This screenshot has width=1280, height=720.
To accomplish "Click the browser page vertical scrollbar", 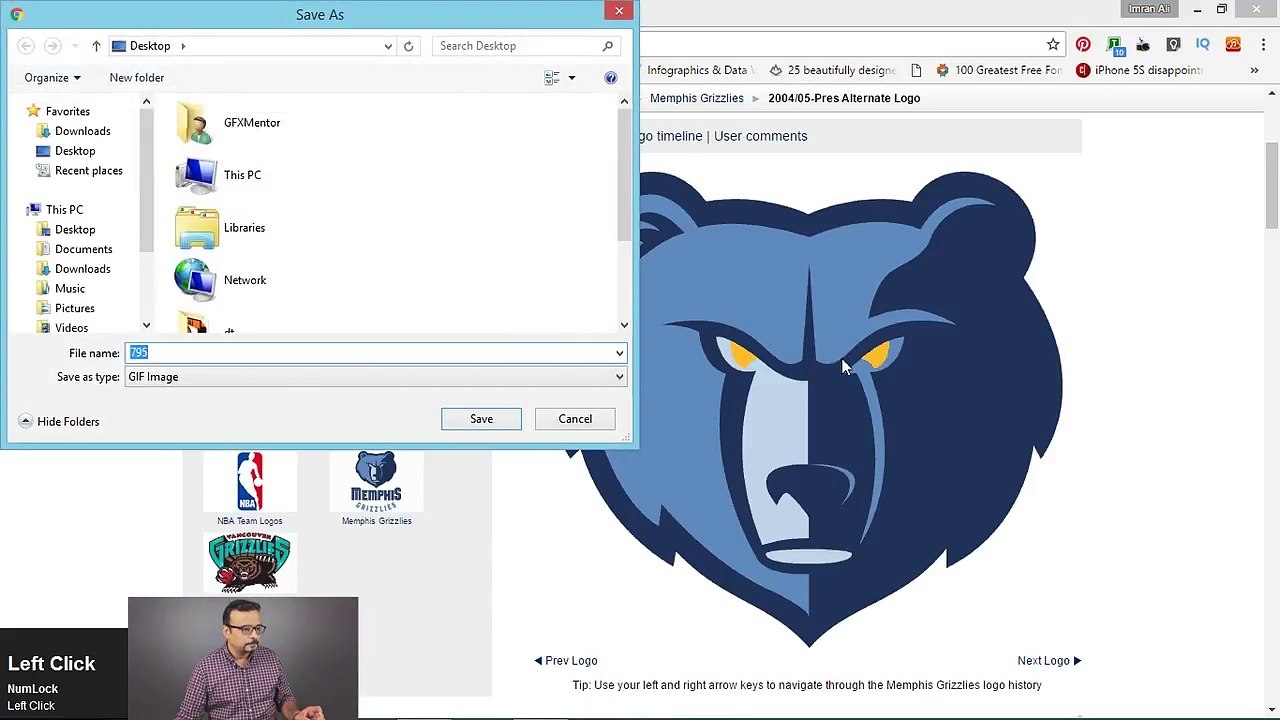I will click(x=1272, y=186).
